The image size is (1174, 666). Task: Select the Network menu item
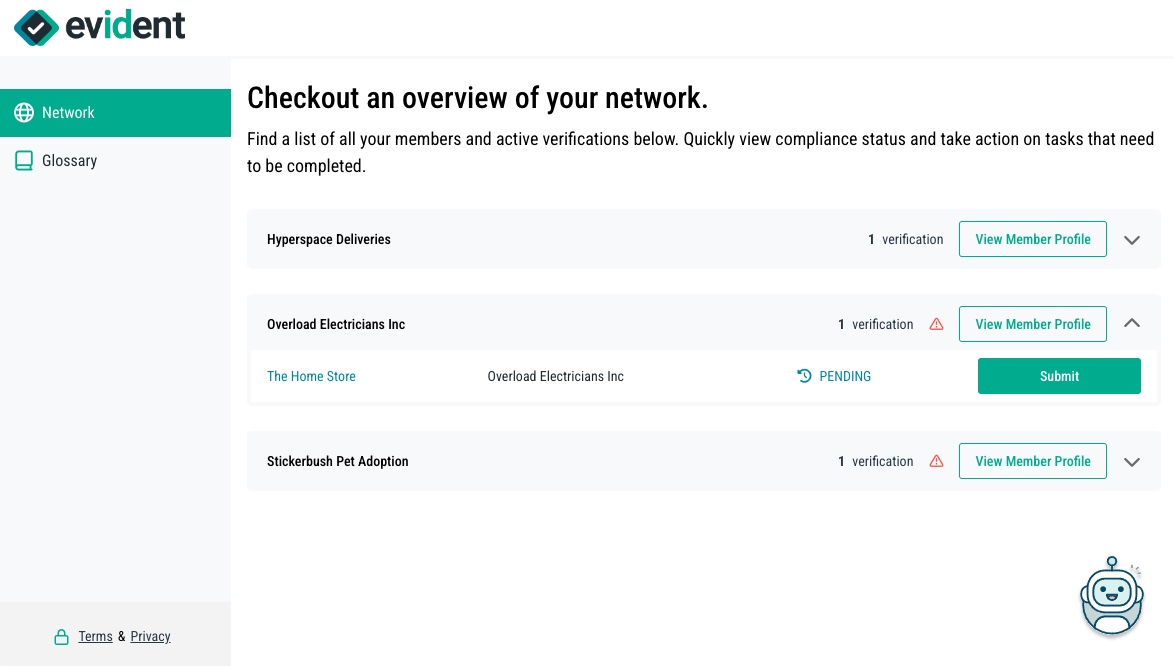(x=68, y=112)
